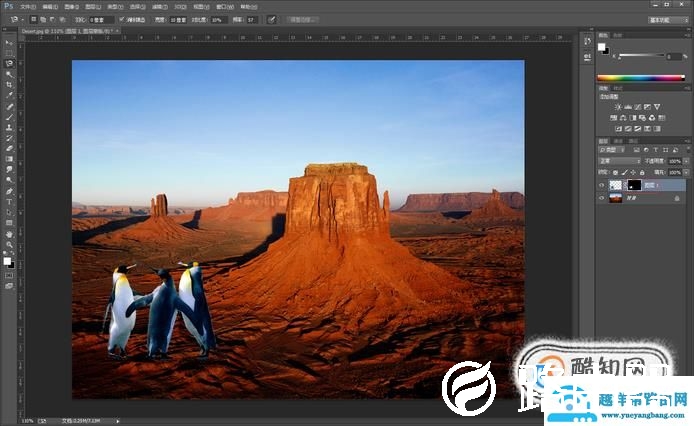
Task: Open the layer fill dropdown arrow
Action: (686, 172)
